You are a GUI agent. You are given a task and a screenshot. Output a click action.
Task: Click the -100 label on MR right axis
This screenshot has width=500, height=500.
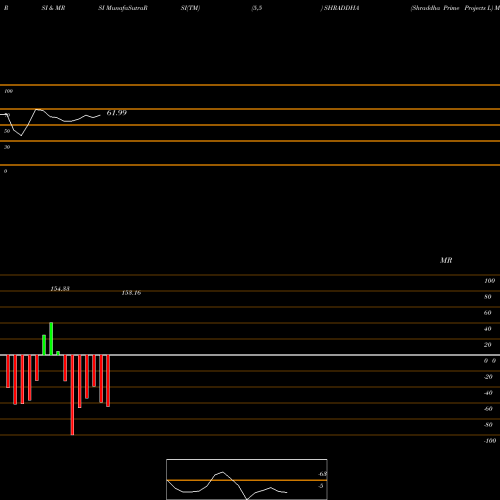(490, 441)
